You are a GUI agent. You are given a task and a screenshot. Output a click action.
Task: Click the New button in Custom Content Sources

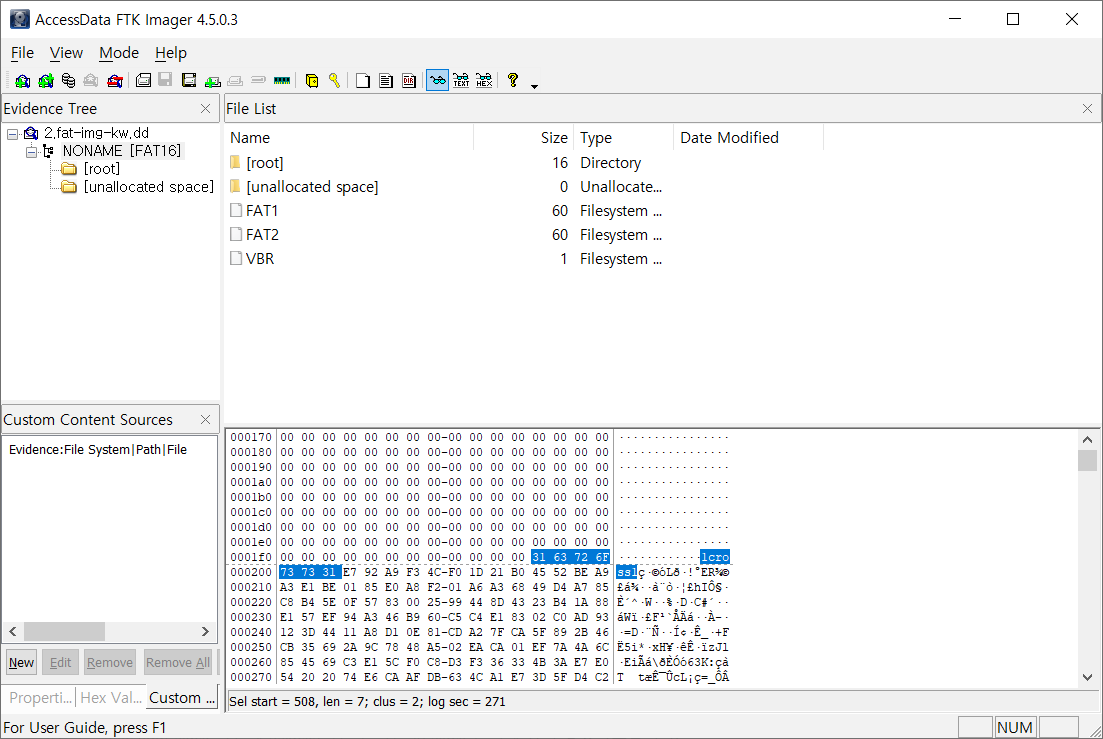click(21, 662)
